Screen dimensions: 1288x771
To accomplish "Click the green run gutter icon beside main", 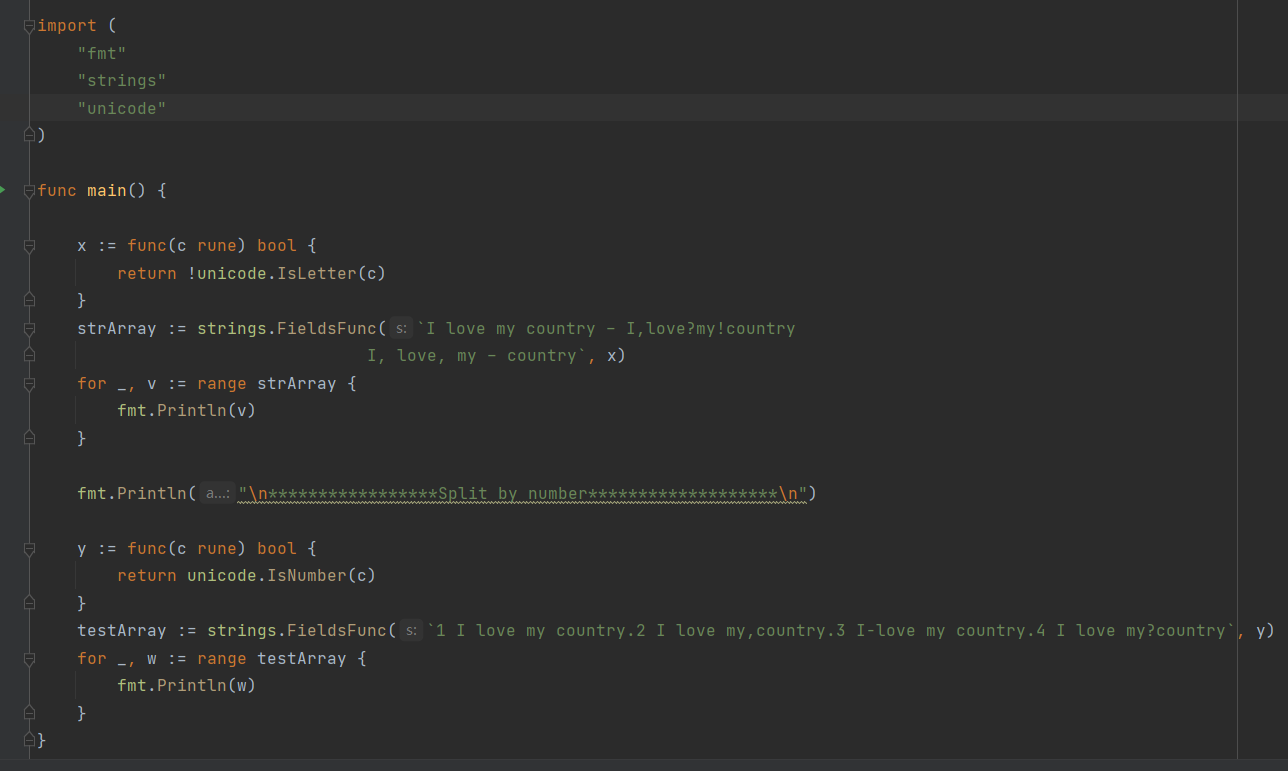I will coord(3,189).
